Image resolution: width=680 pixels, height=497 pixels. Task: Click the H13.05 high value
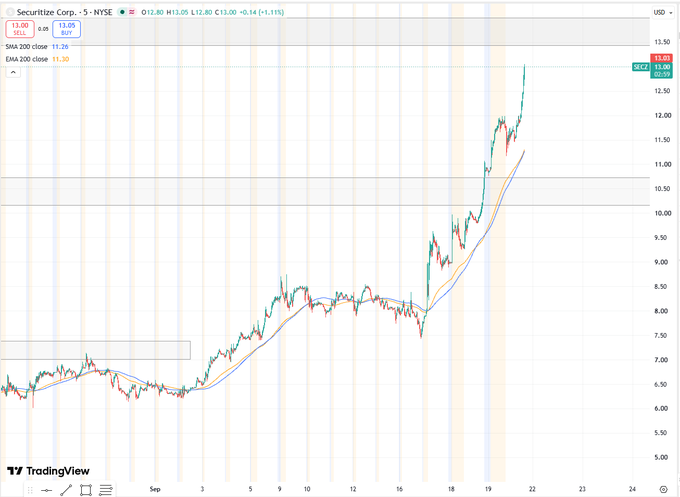coord(177,12)
